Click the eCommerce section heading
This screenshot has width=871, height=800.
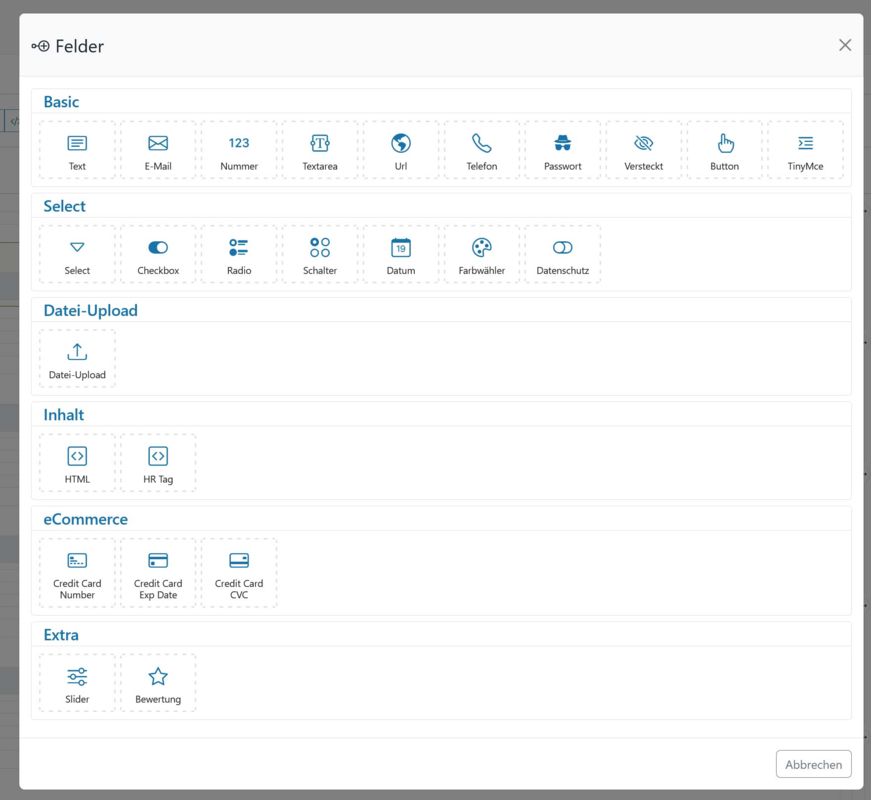click(x=86, y=519)
